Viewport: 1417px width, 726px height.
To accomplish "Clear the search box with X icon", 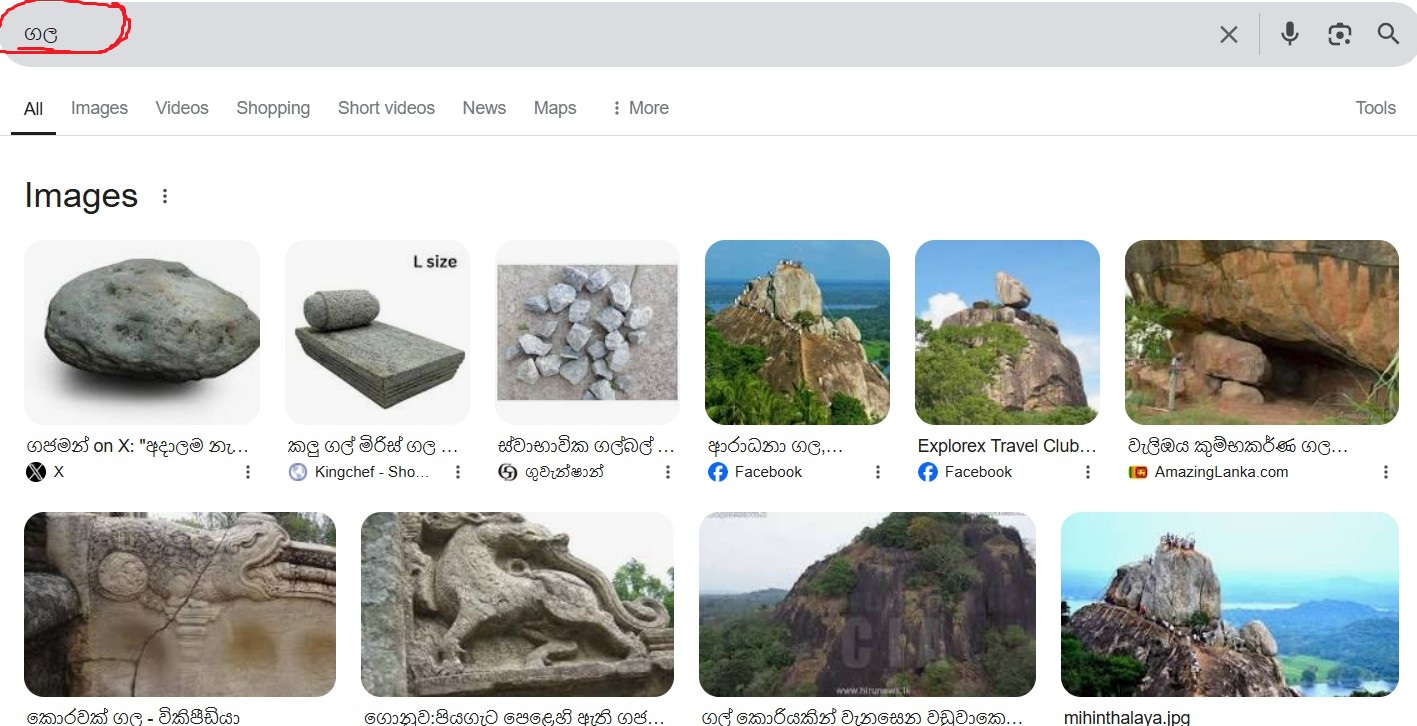I will point(1229,35).
